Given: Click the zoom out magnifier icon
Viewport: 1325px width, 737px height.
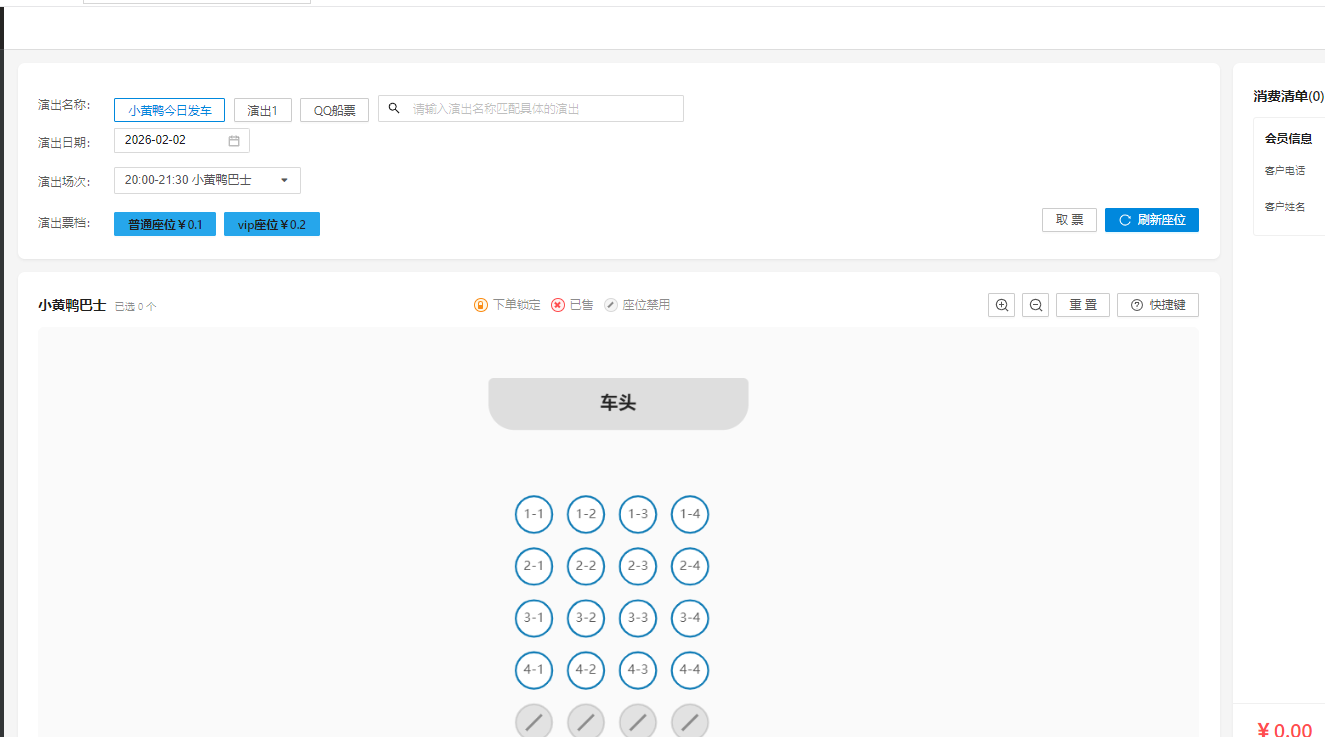Looking at the screenshot, I should pyautogui.click(x=1035, y=305).
